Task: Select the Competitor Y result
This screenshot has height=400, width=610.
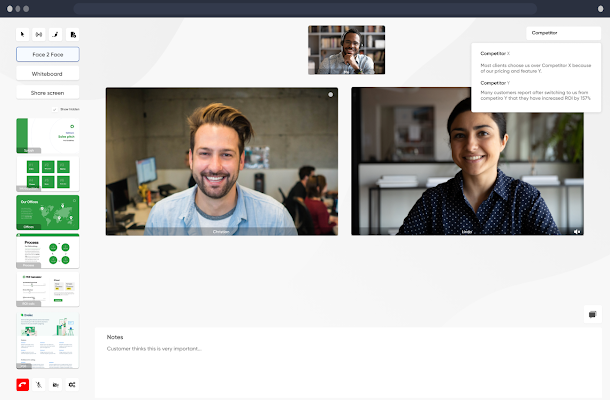Action: pos(536,90)
